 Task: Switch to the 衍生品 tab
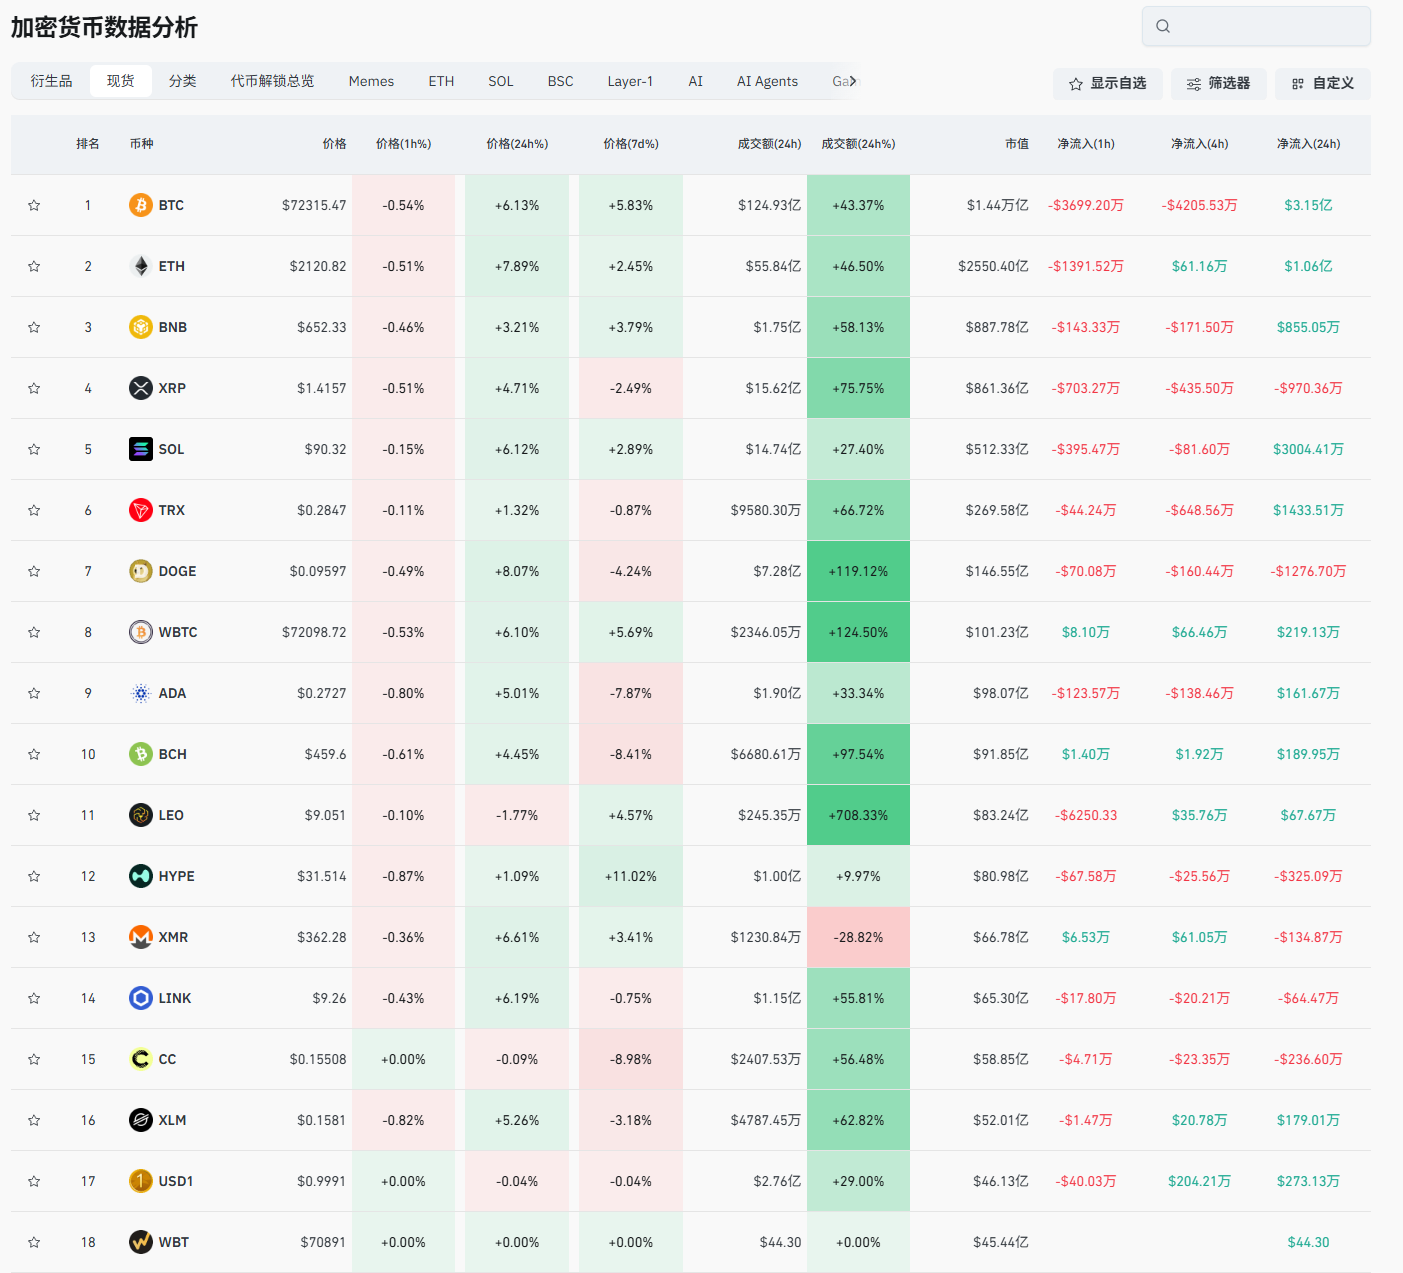[51, 81]
